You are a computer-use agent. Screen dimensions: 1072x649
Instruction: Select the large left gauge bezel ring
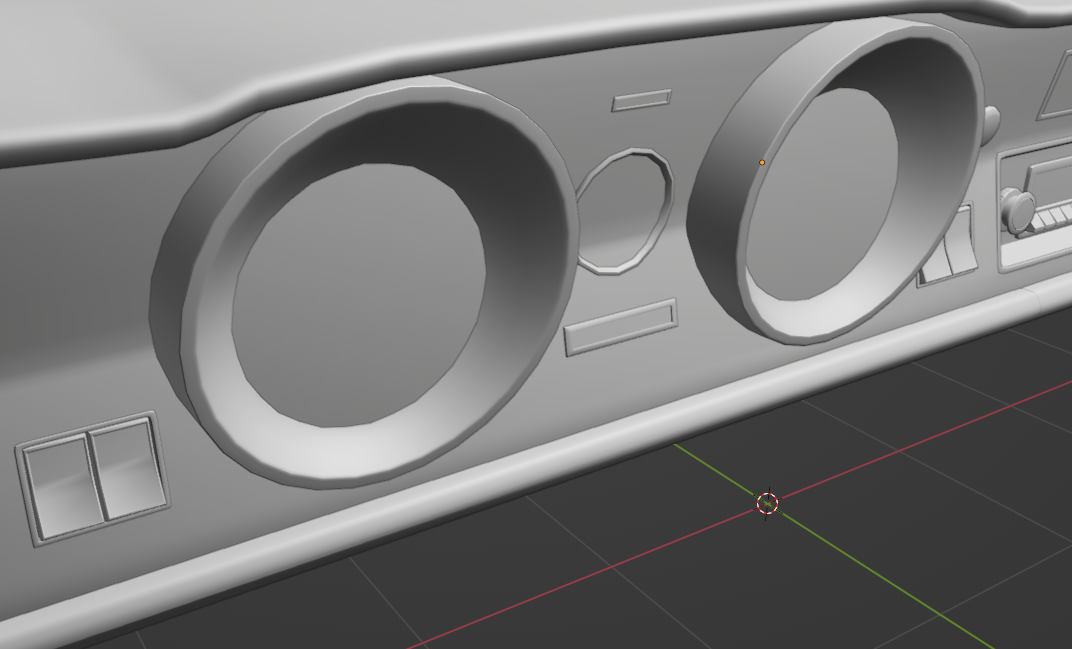click(365, 283)
